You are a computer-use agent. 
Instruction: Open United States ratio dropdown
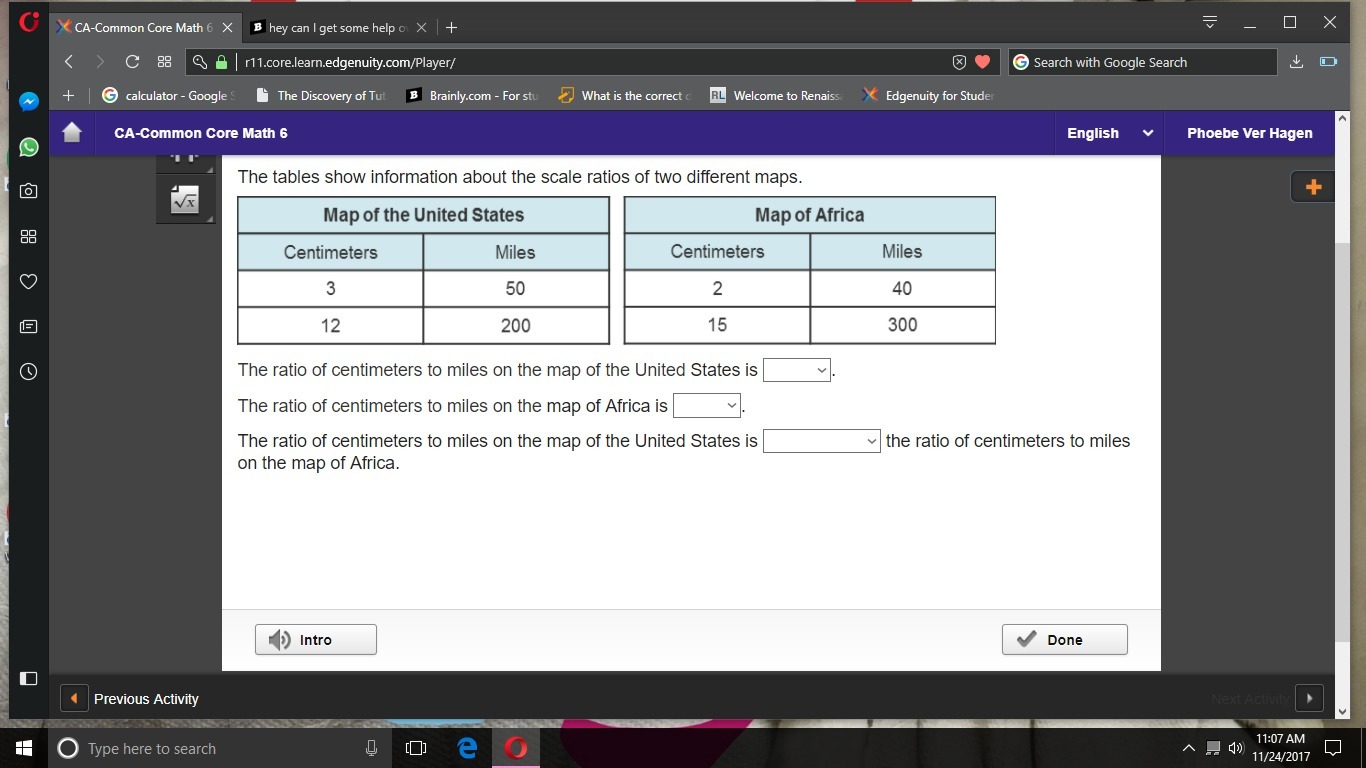click(797, 370)
